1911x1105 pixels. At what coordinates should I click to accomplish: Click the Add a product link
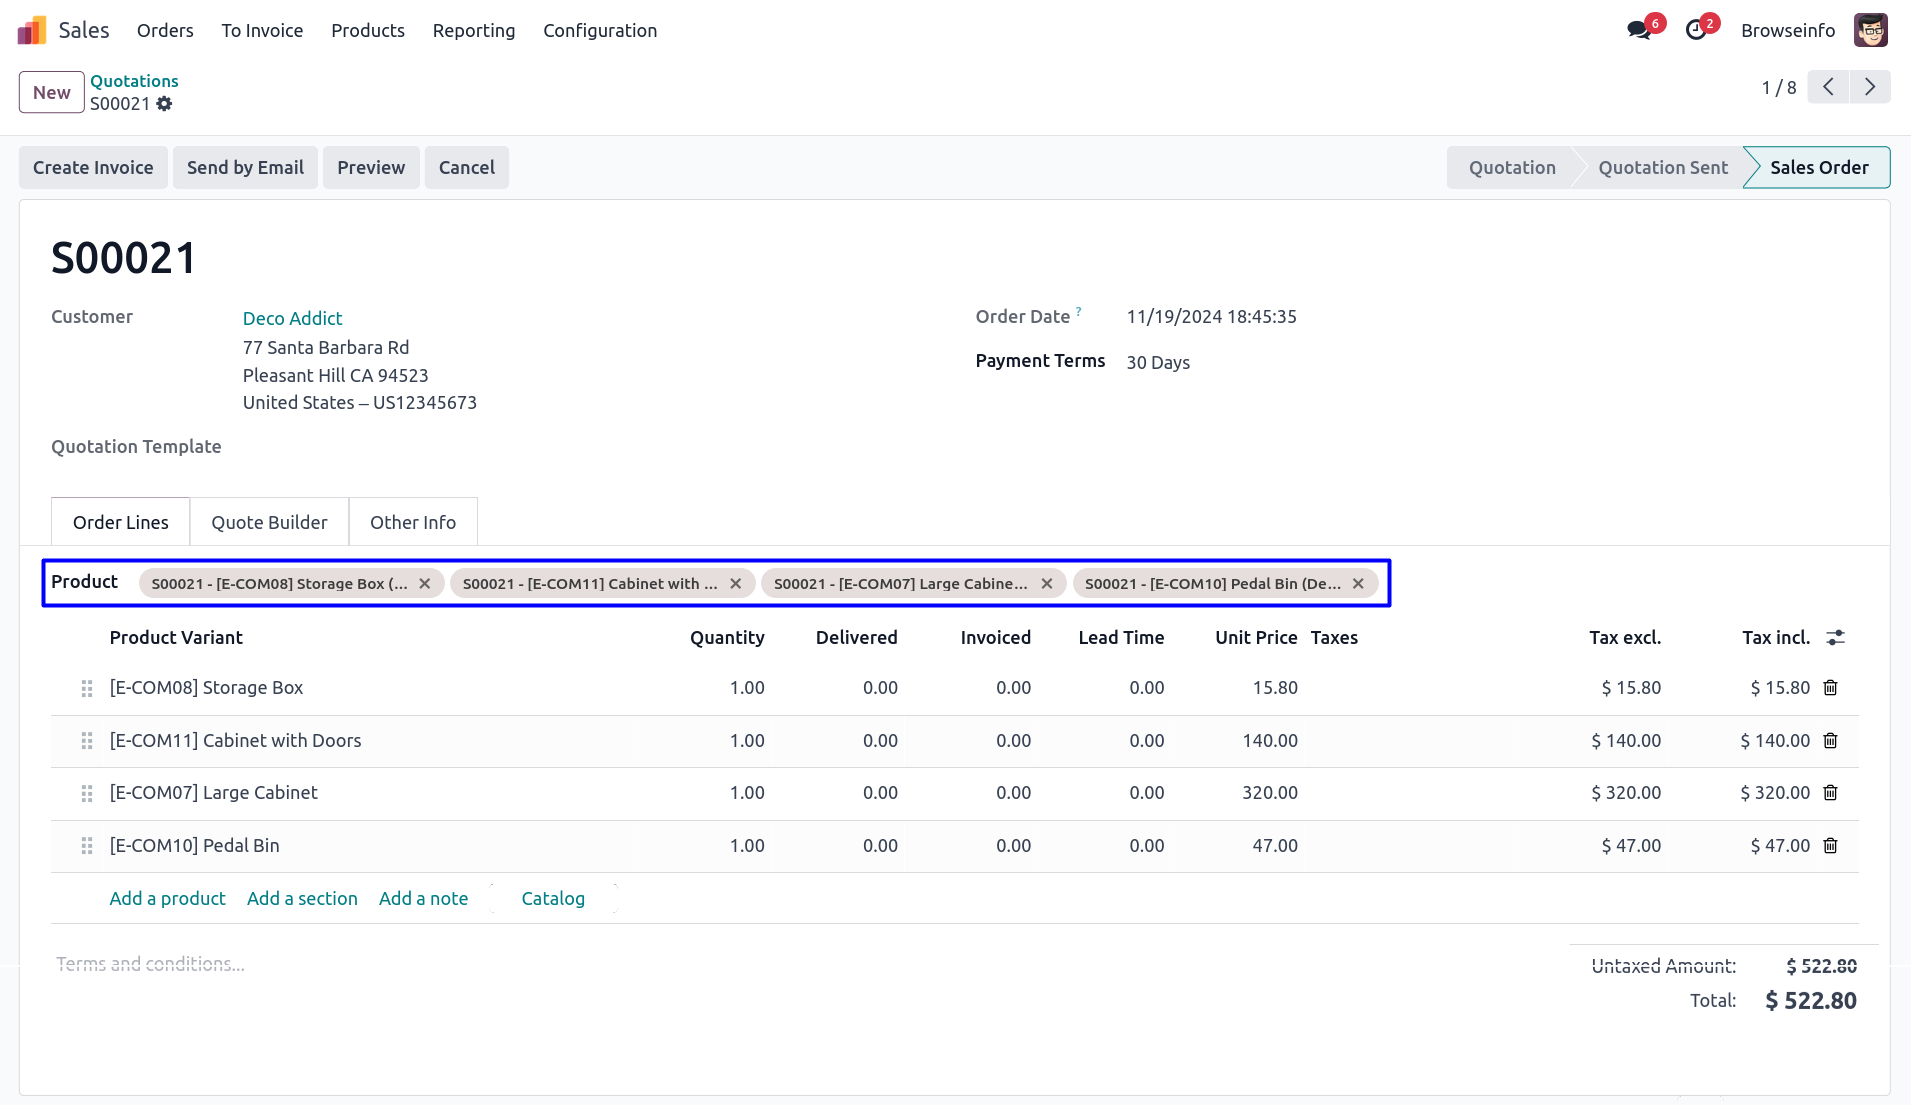coord(167,899)
